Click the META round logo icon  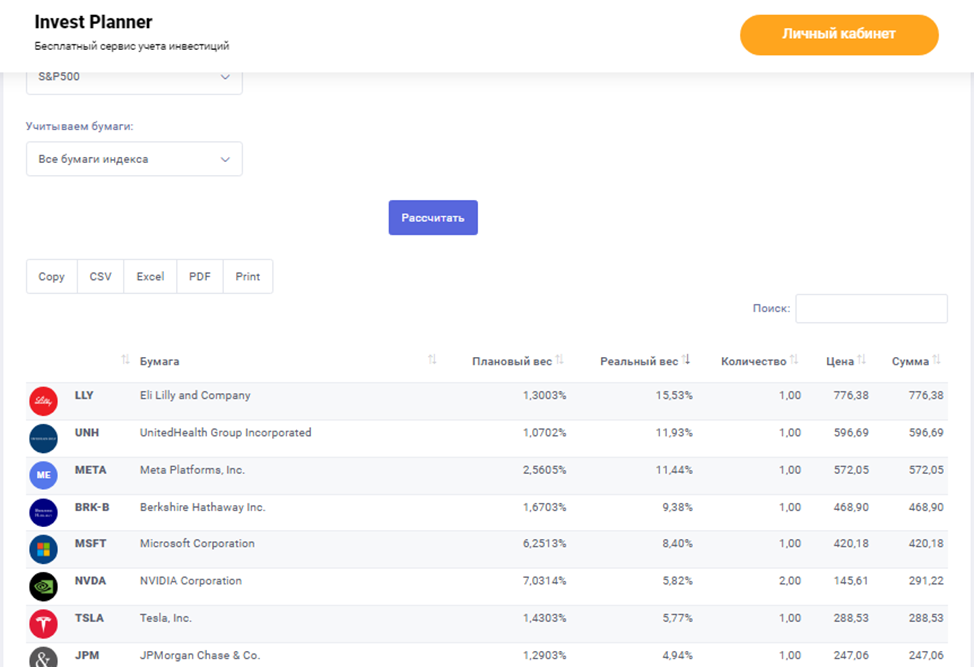(x=43, y=475)
